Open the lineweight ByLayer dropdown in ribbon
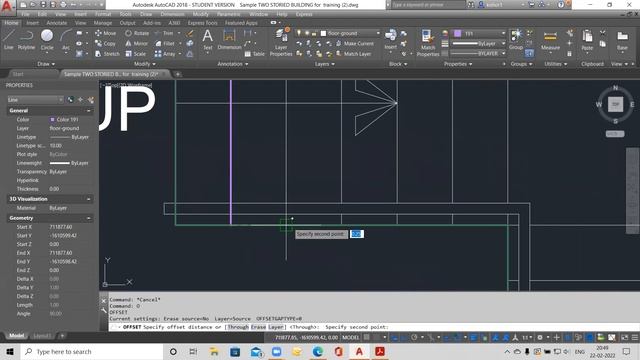Viewport: 640px width, 360px height. point(478,43)
